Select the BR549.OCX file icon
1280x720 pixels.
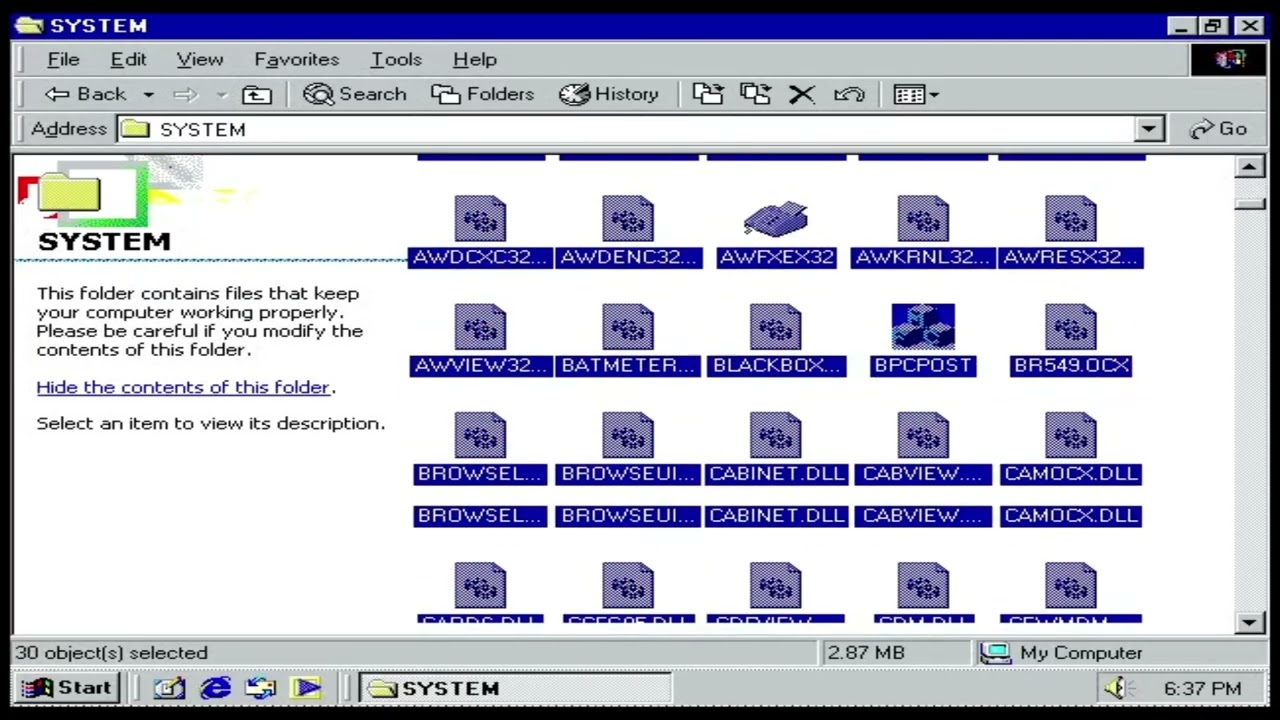[1071, 328]
